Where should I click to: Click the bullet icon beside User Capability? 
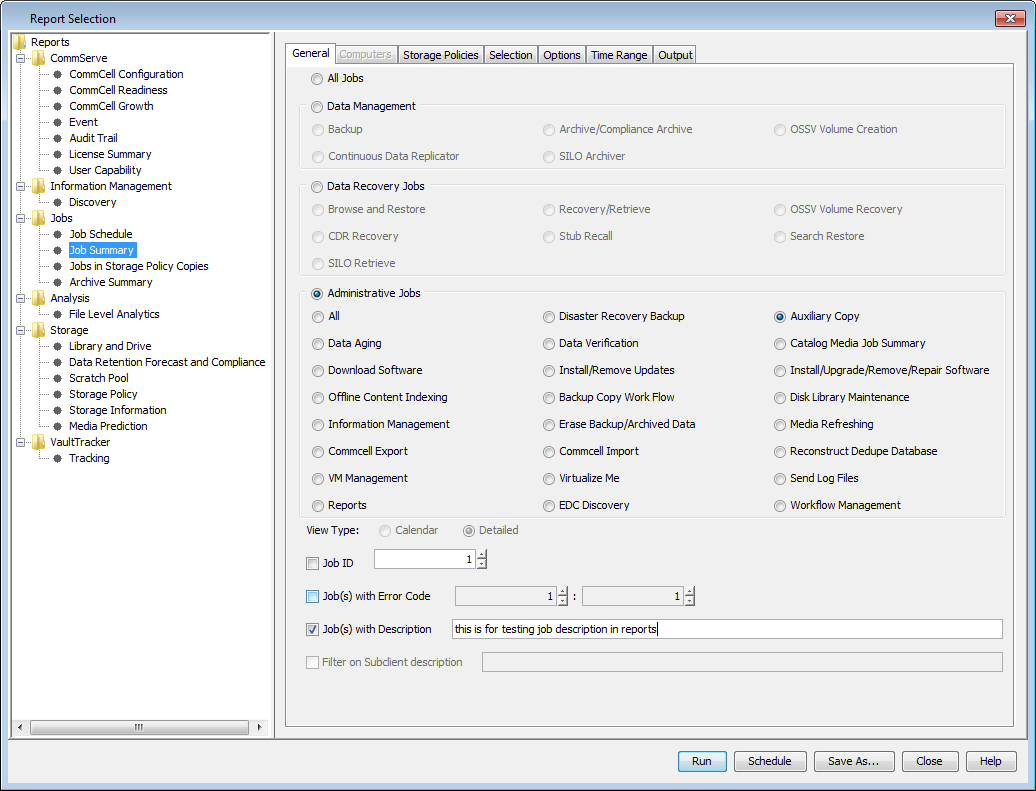point(57,170)
